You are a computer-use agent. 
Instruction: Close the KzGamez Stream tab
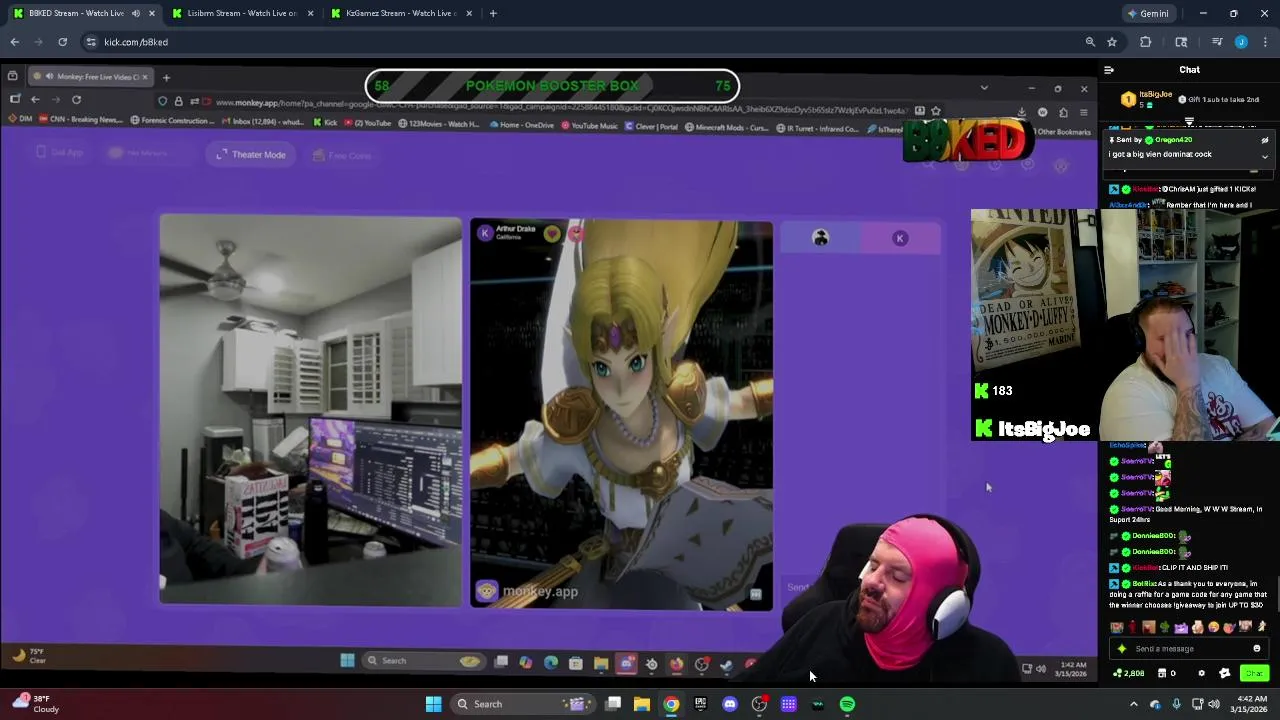[x=469, y=13]
